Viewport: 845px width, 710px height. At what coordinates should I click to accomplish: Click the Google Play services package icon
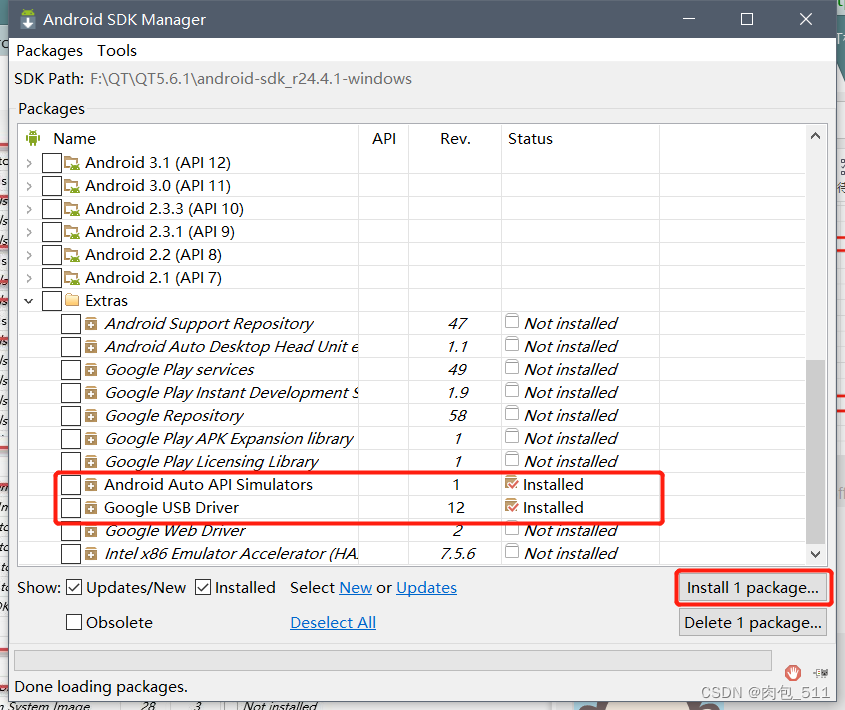tap(91, 370)
